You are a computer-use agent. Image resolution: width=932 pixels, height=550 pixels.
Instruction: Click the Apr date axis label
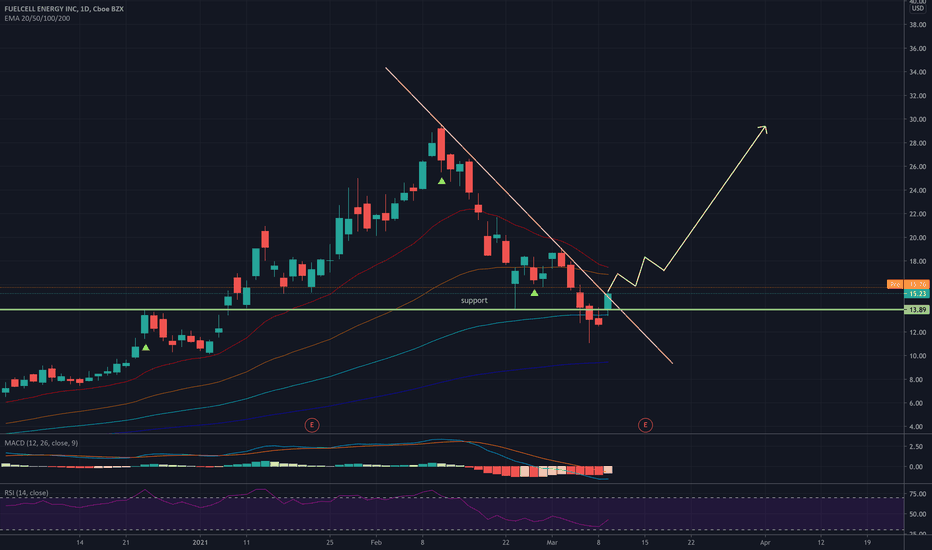click(765, 542)
